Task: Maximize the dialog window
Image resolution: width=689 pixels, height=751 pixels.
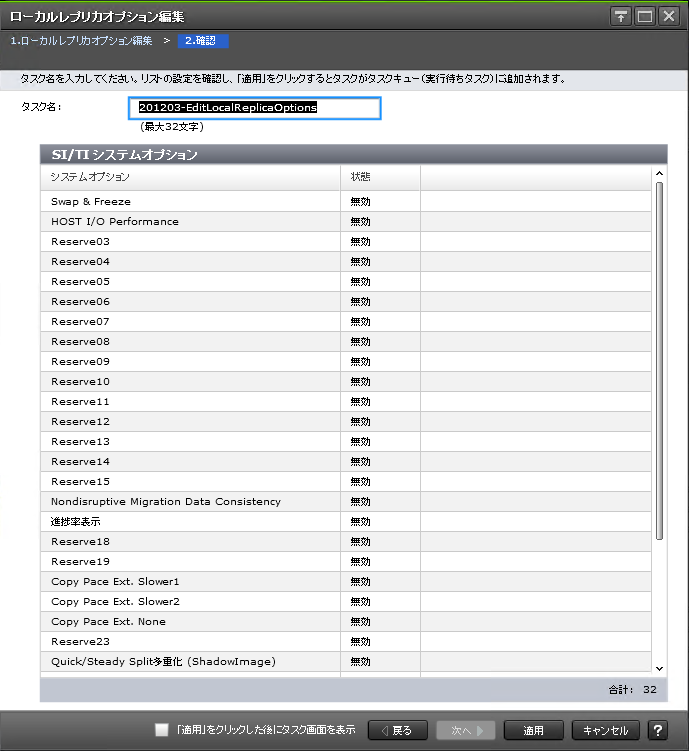Action: (645, 17)
